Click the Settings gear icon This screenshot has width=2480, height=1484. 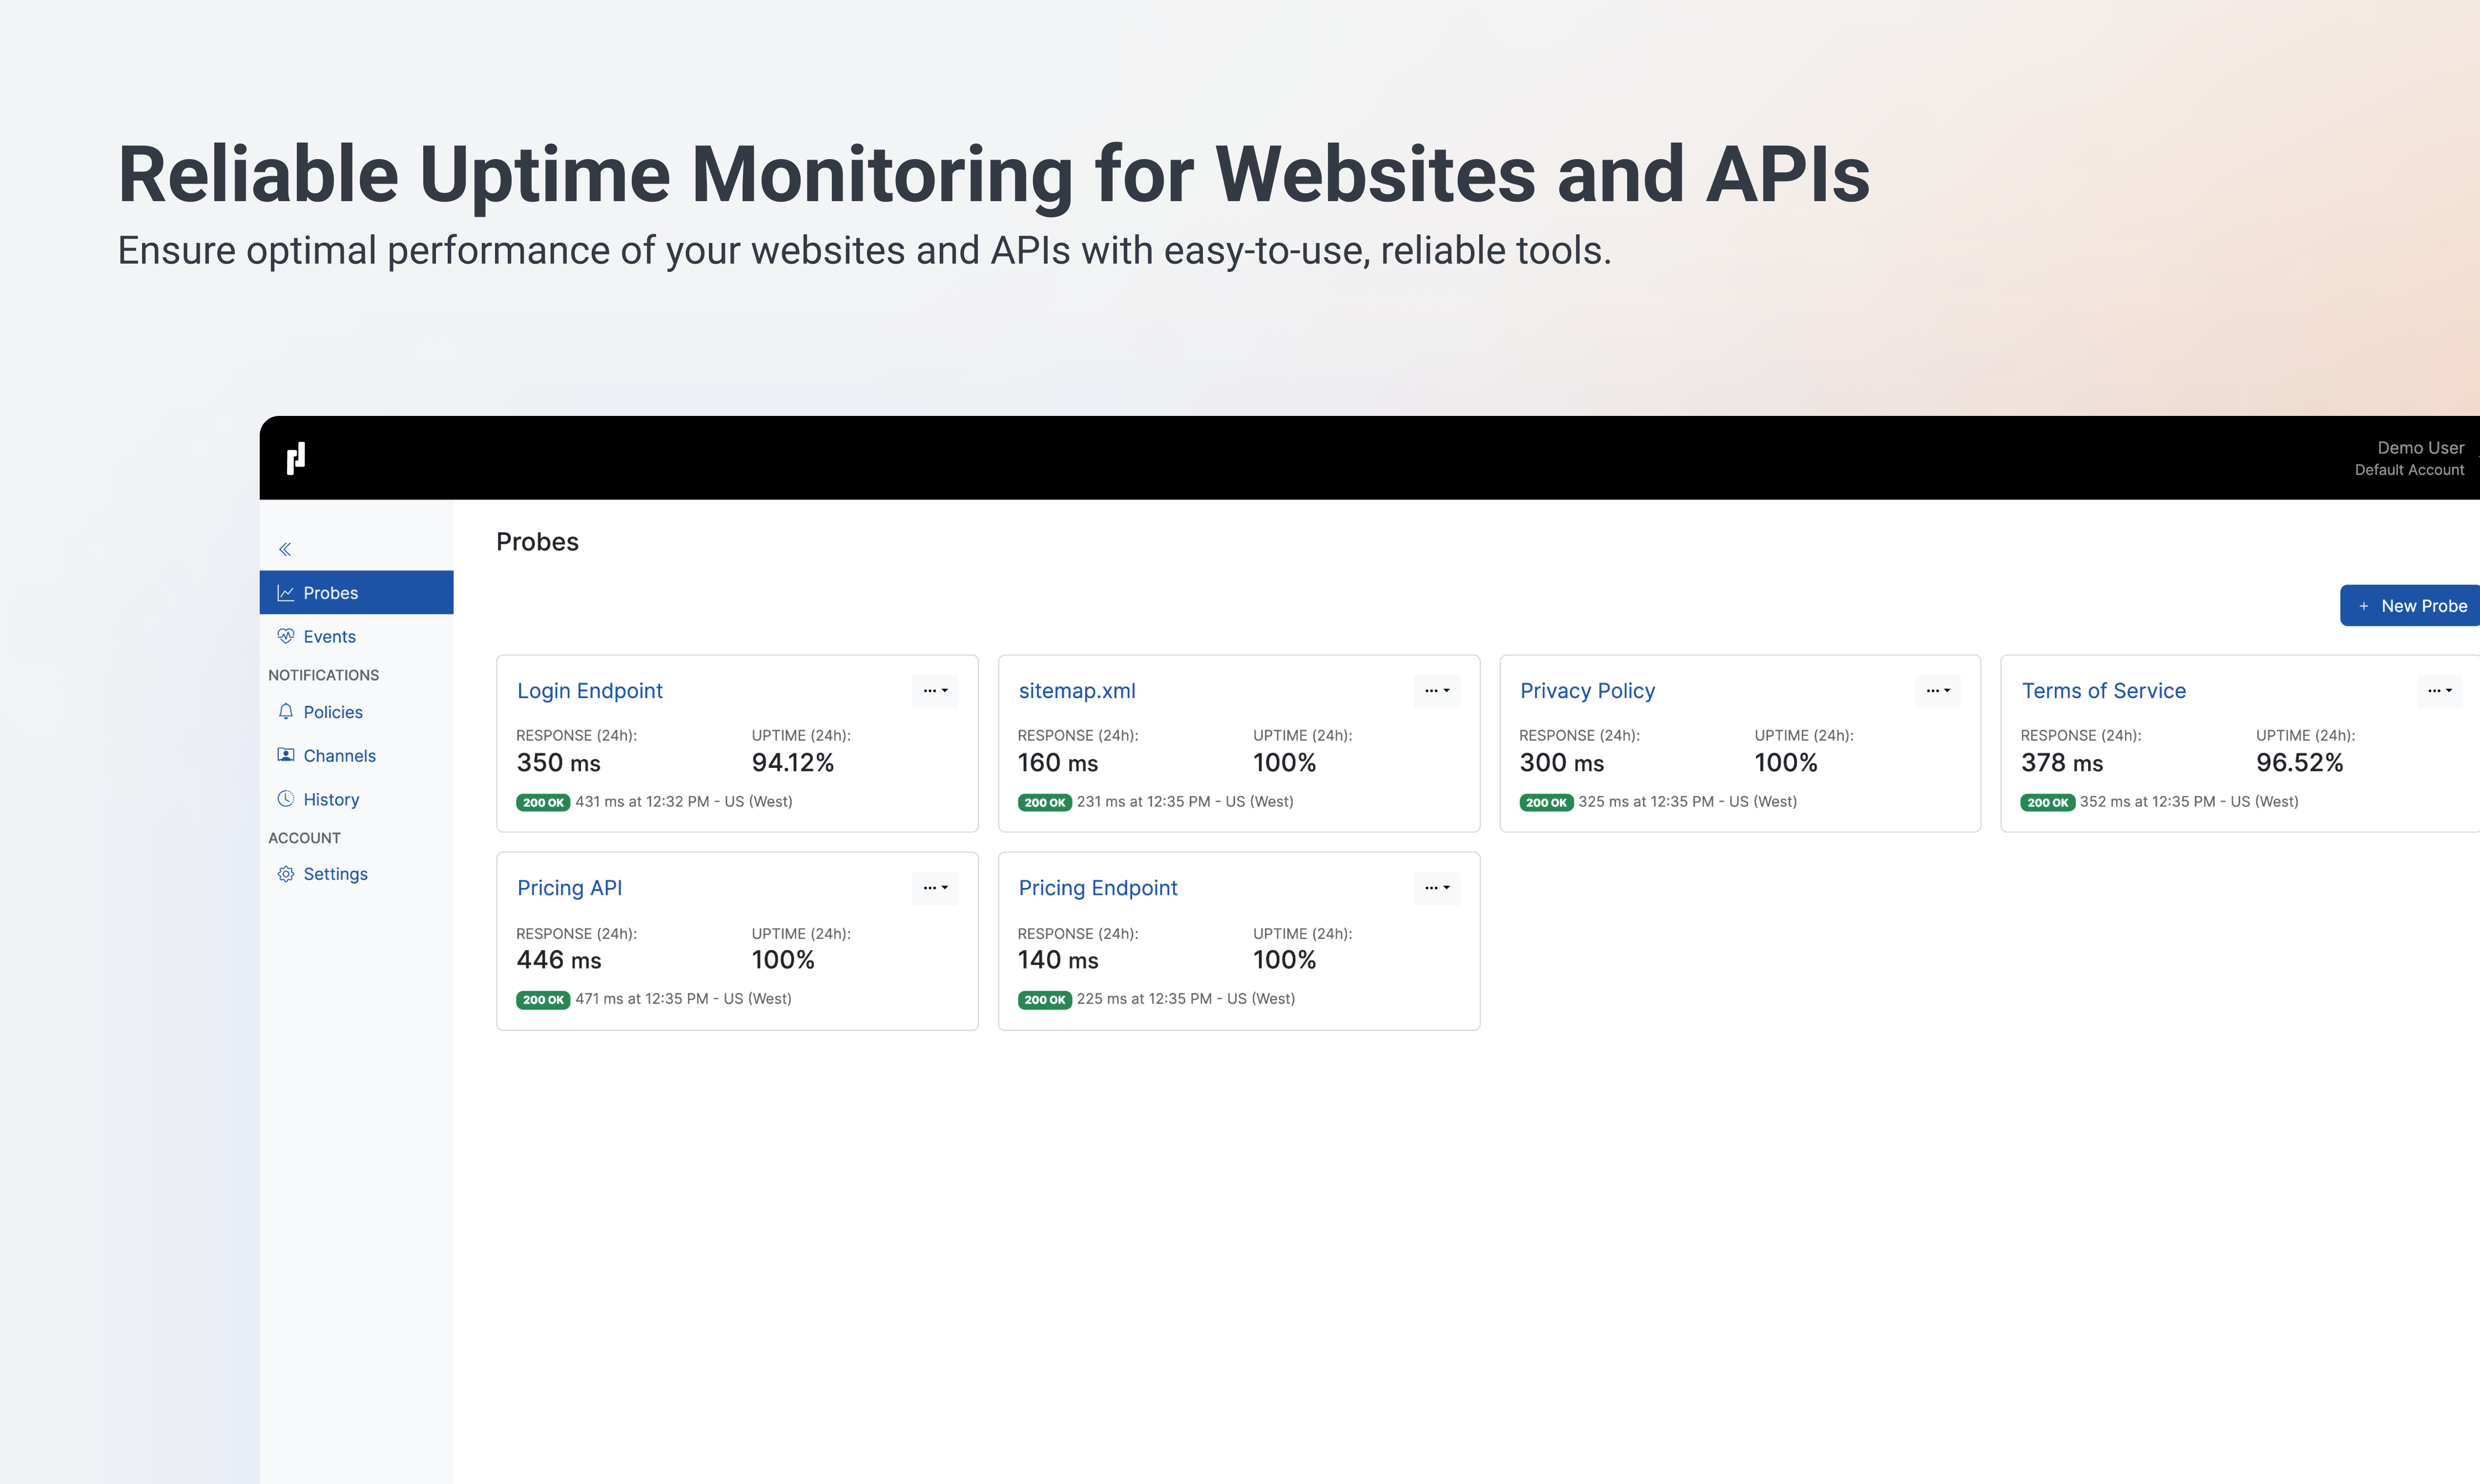click(286, 874)
